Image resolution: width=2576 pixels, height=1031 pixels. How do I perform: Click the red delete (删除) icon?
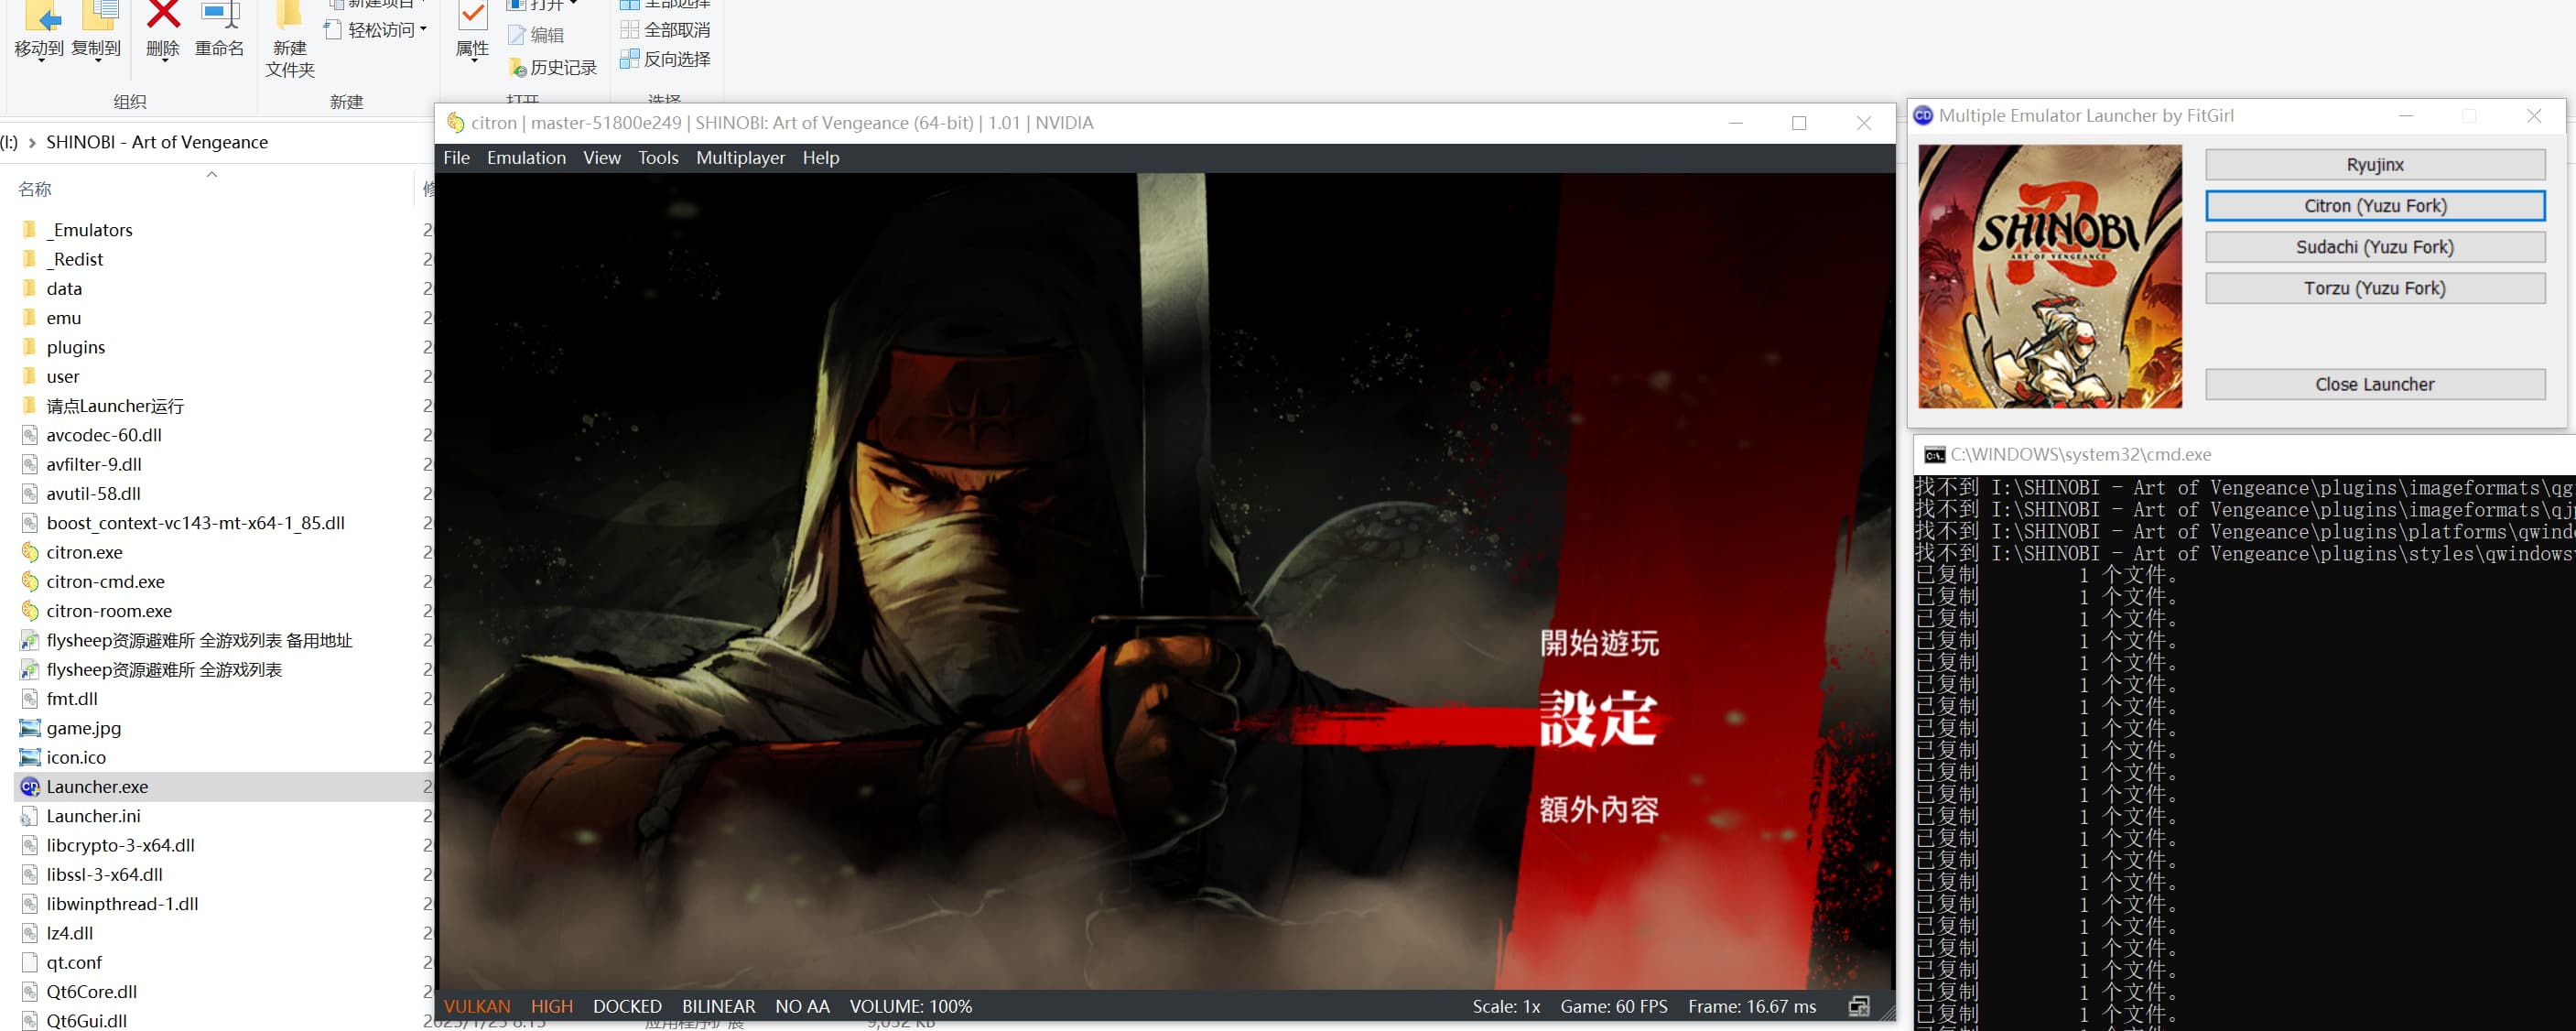163,15
